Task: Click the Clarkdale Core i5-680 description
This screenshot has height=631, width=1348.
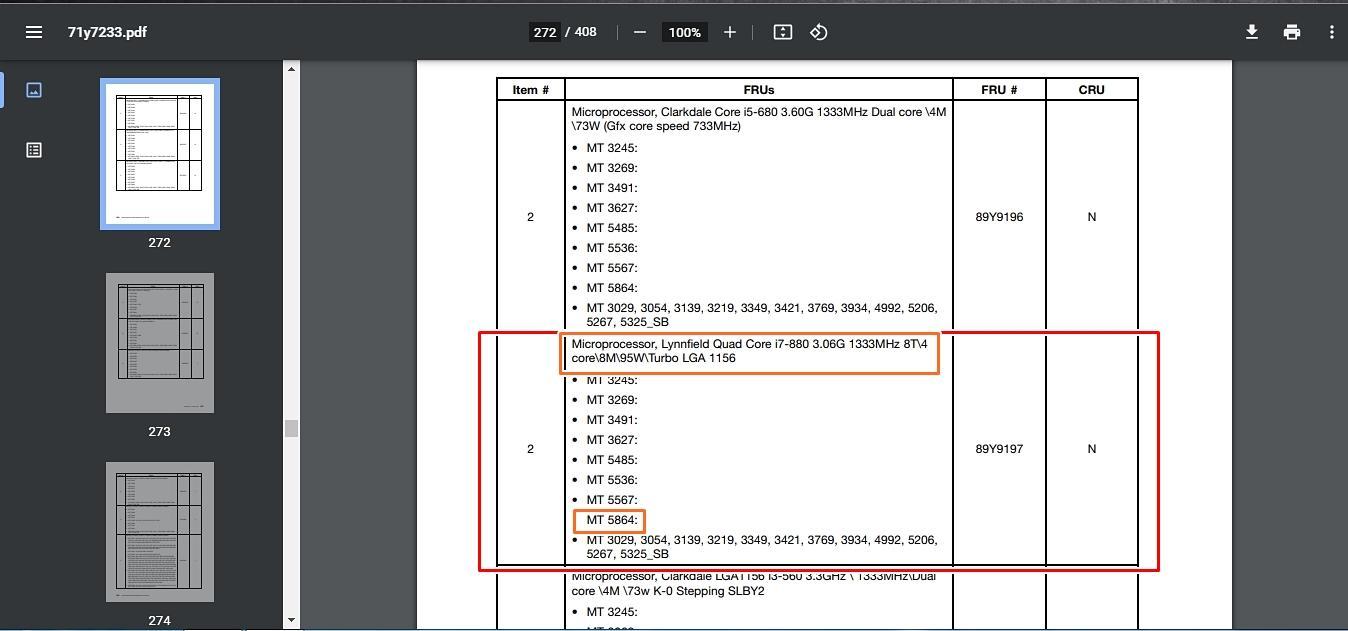Action: (x=759, y=119)
